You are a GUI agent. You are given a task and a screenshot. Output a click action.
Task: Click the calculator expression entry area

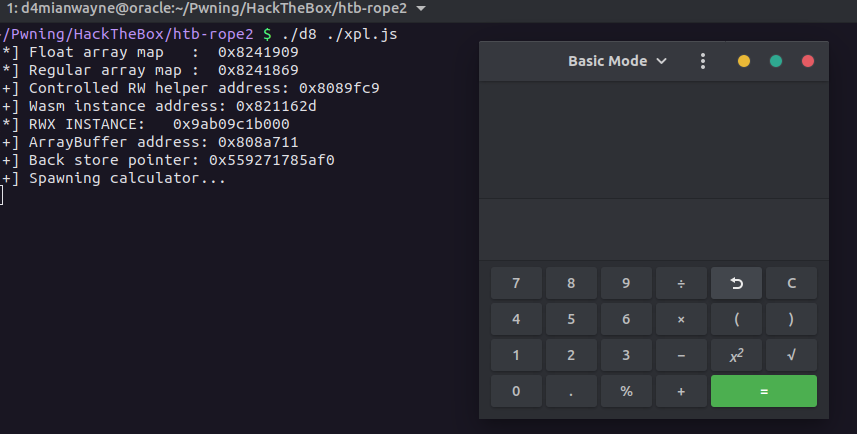pyautogui.click(x=654, y=230)
